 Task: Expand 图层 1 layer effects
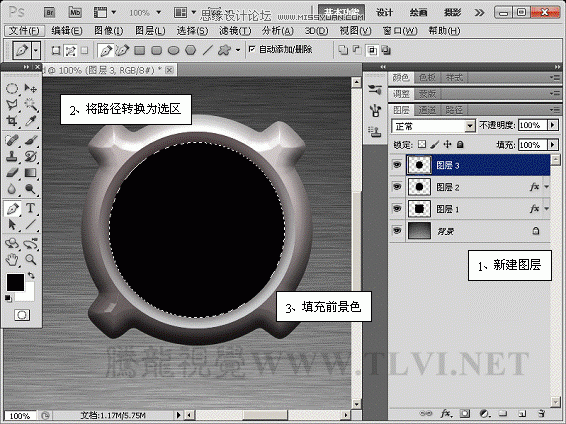tap(547, 209)
